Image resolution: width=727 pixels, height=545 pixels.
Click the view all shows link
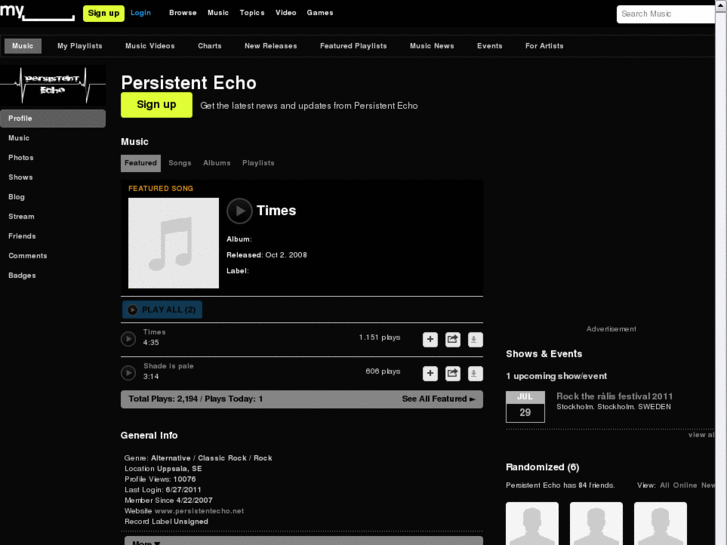(701, 435)
